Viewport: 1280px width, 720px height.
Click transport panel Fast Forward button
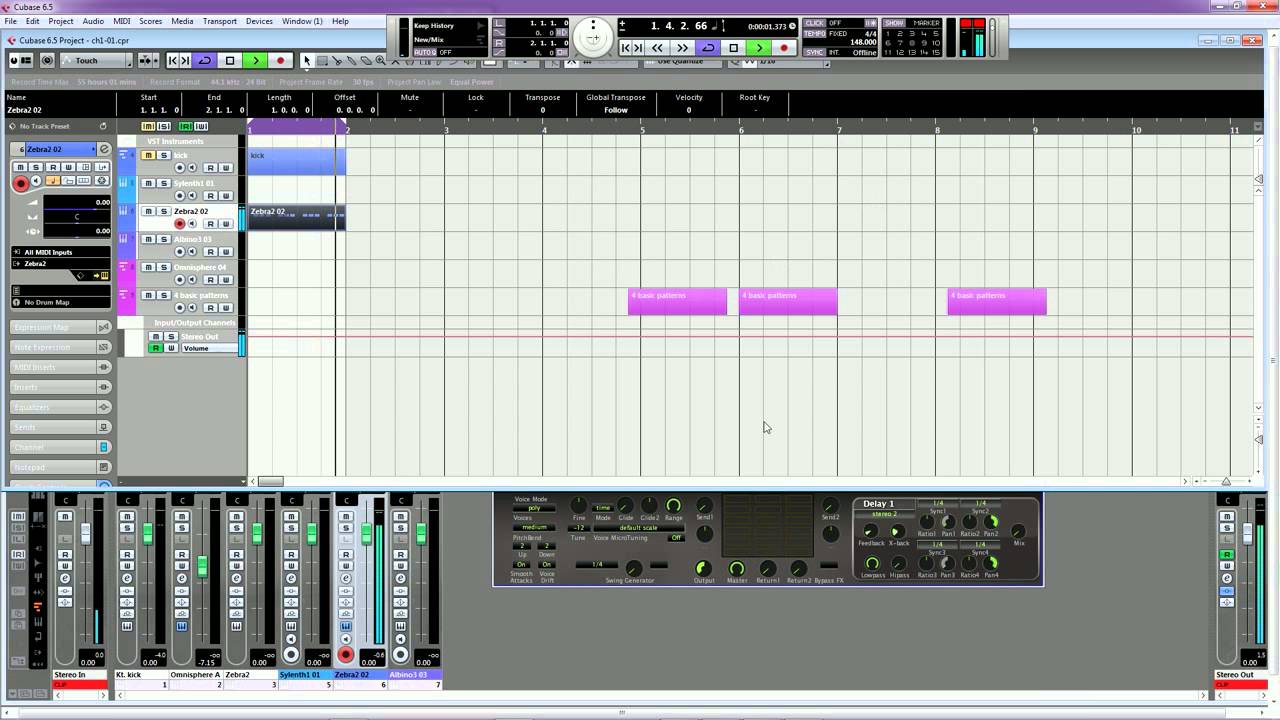pyautogui.click(x=682, y=47)
